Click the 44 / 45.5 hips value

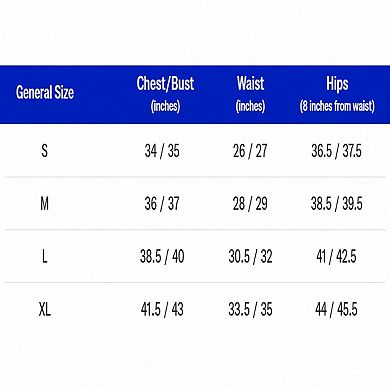336,309
